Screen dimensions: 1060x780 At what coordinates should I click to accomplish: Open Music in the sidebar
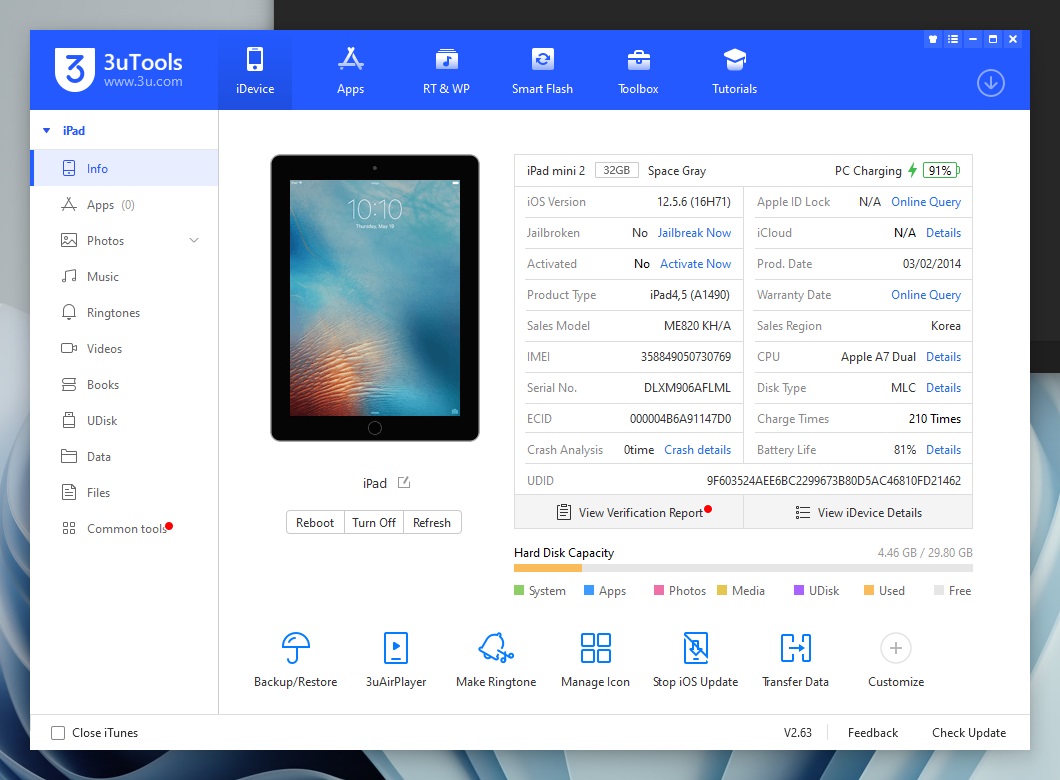[124, 276]
